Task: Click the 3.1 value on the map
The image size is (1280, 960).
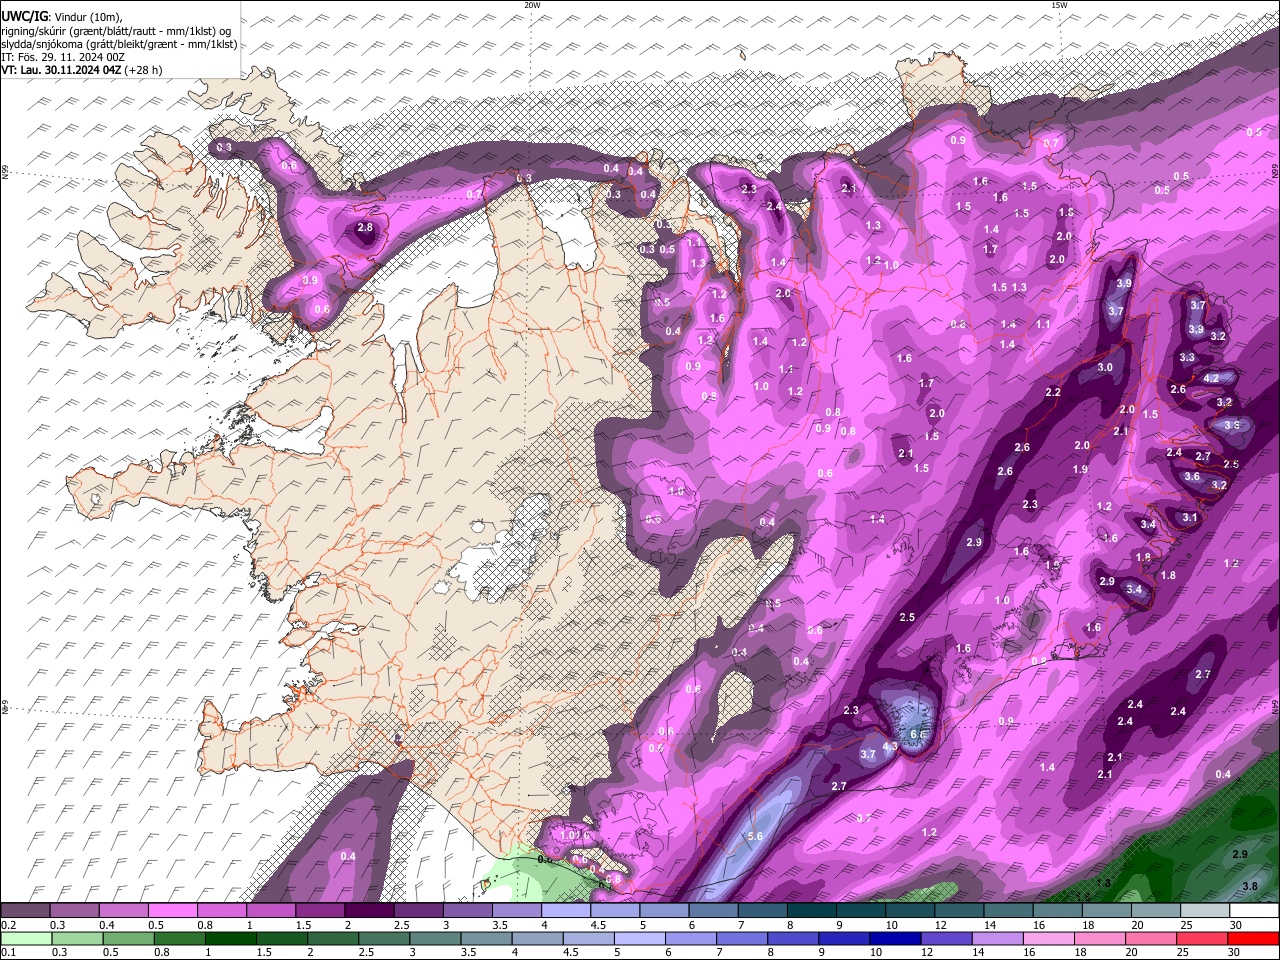Action: point(1189,518)
